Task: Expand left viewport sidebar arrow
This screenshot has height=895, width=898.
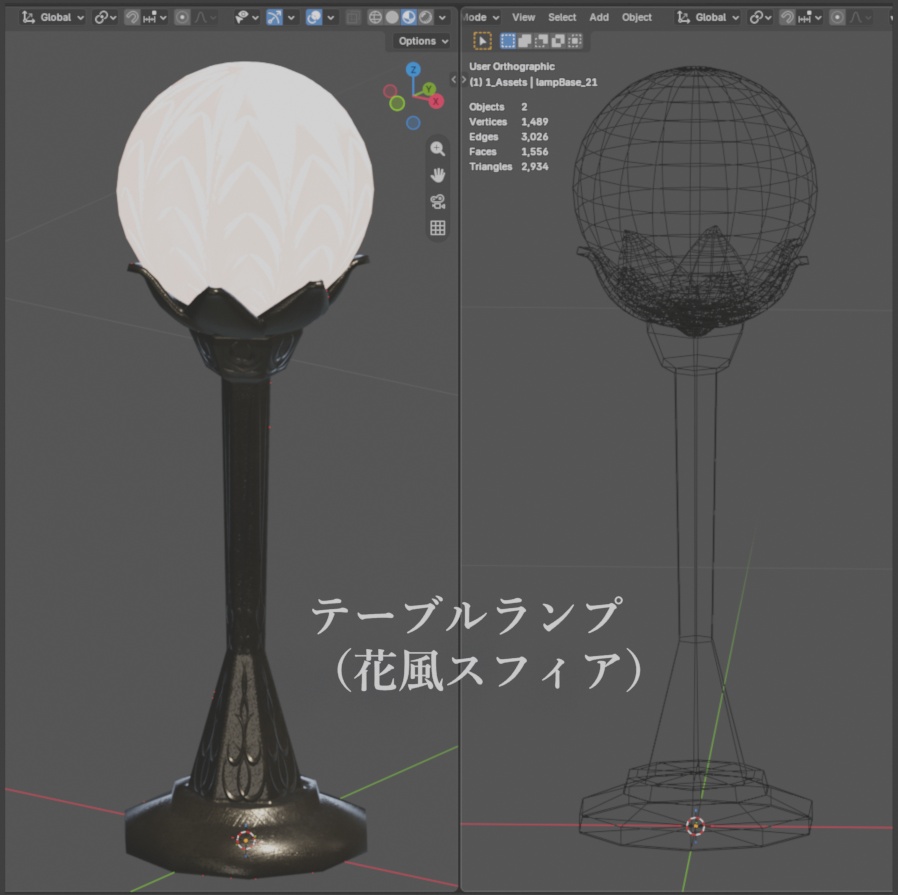Action: (x=454, y=80)
